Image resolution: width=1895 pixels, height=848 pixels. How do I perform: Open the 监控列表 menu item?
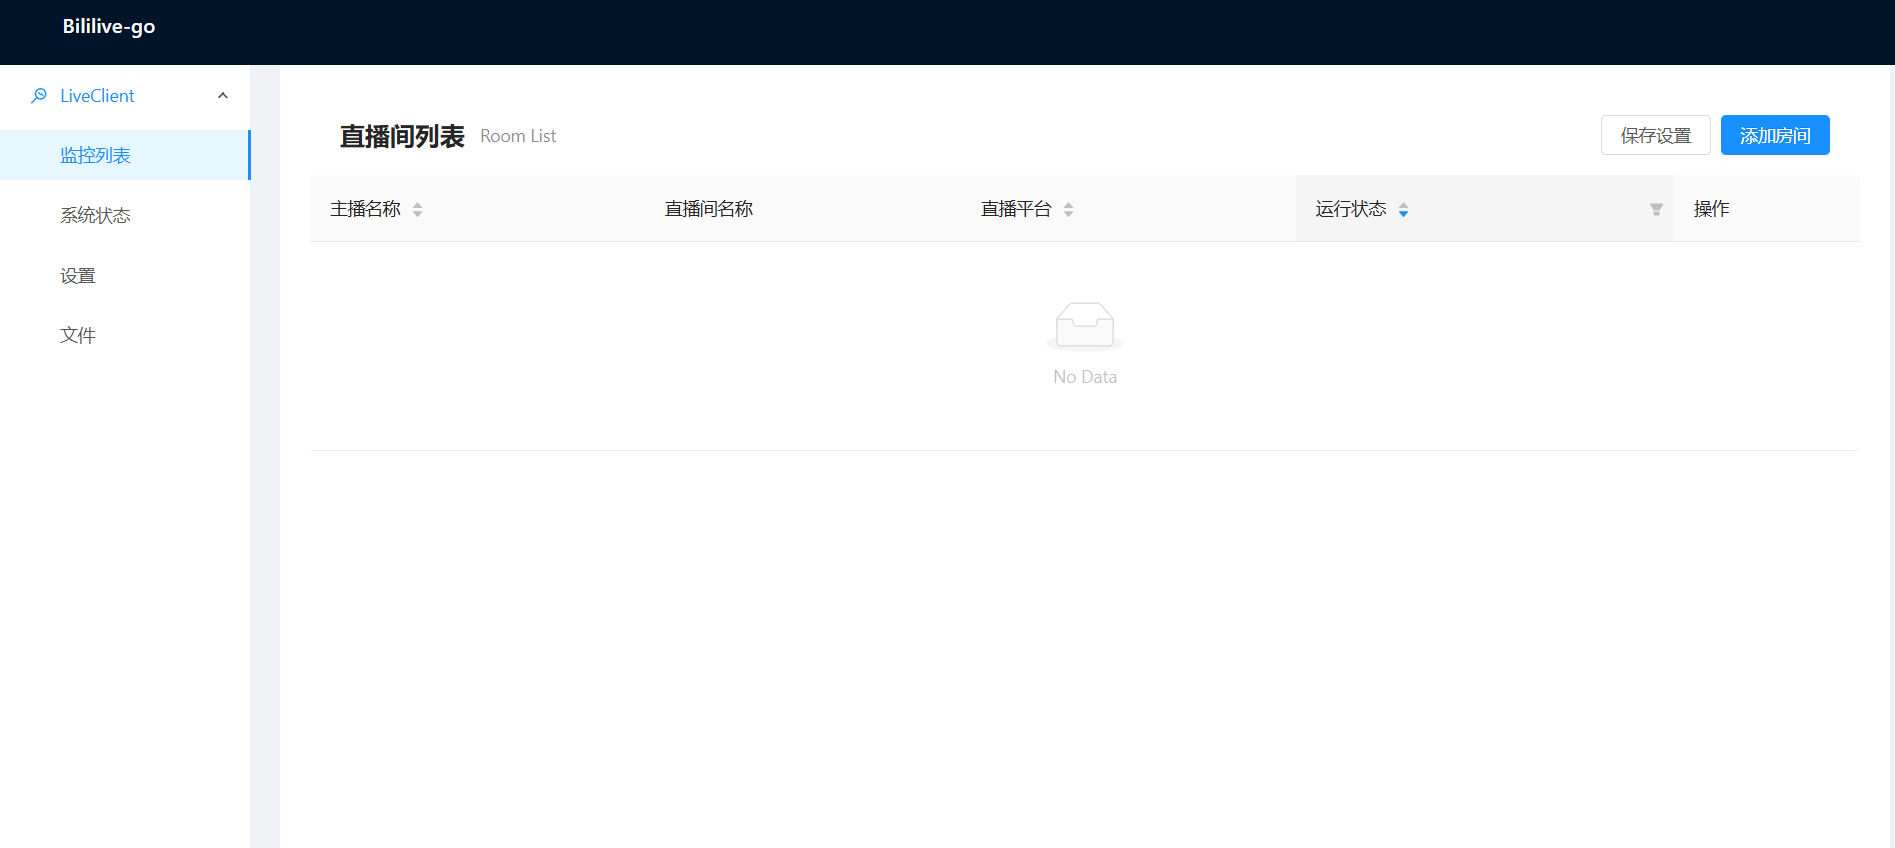(96, 156)
